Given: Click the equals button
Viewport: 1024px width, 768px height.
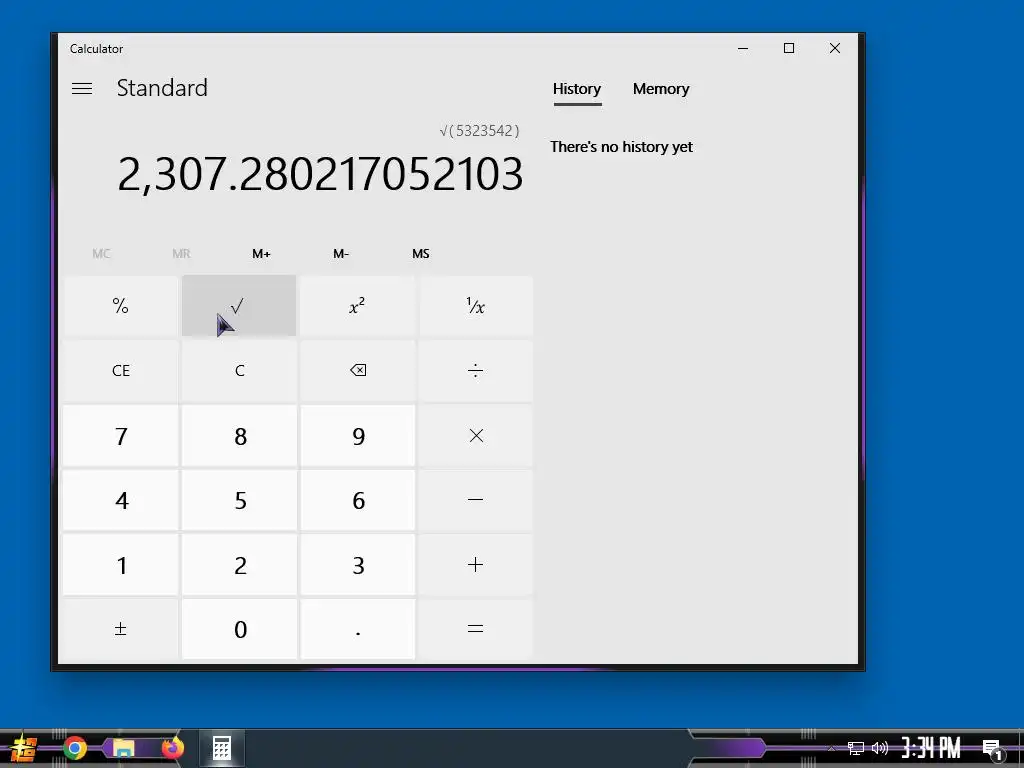Looking at the screenshot, I should coord(475,629).
